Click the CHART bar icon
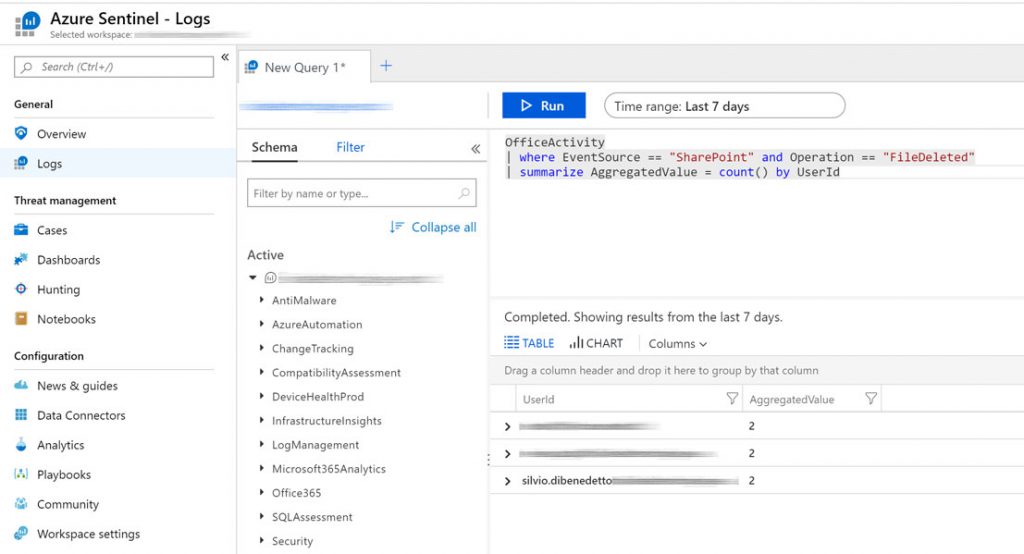The width and height of the screenshot is (1024, 554). (x=576, y=343)
